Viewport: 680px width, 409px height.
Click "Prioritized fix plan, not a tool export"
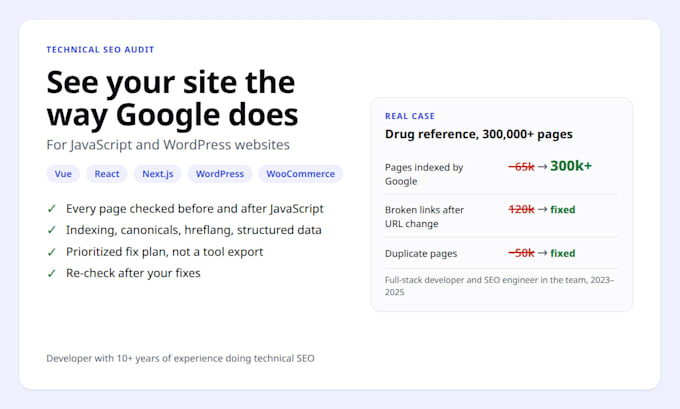coord(164,252)
